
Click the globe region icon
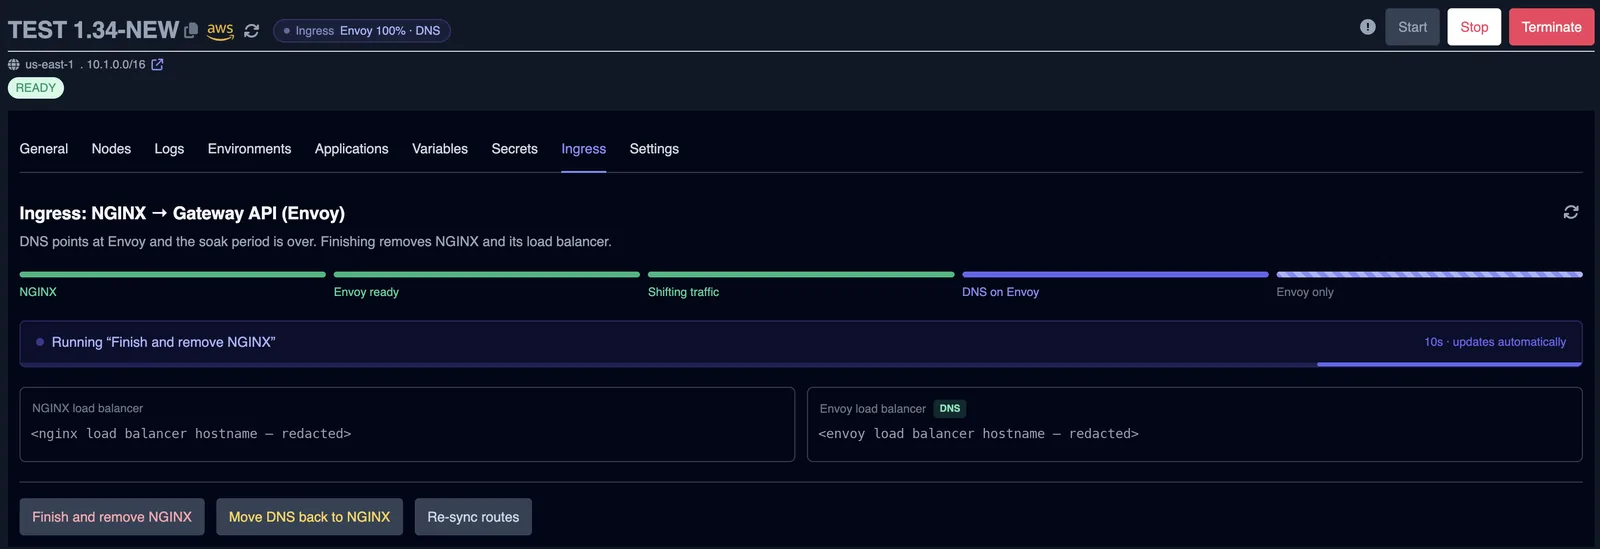tap(14, 64)
